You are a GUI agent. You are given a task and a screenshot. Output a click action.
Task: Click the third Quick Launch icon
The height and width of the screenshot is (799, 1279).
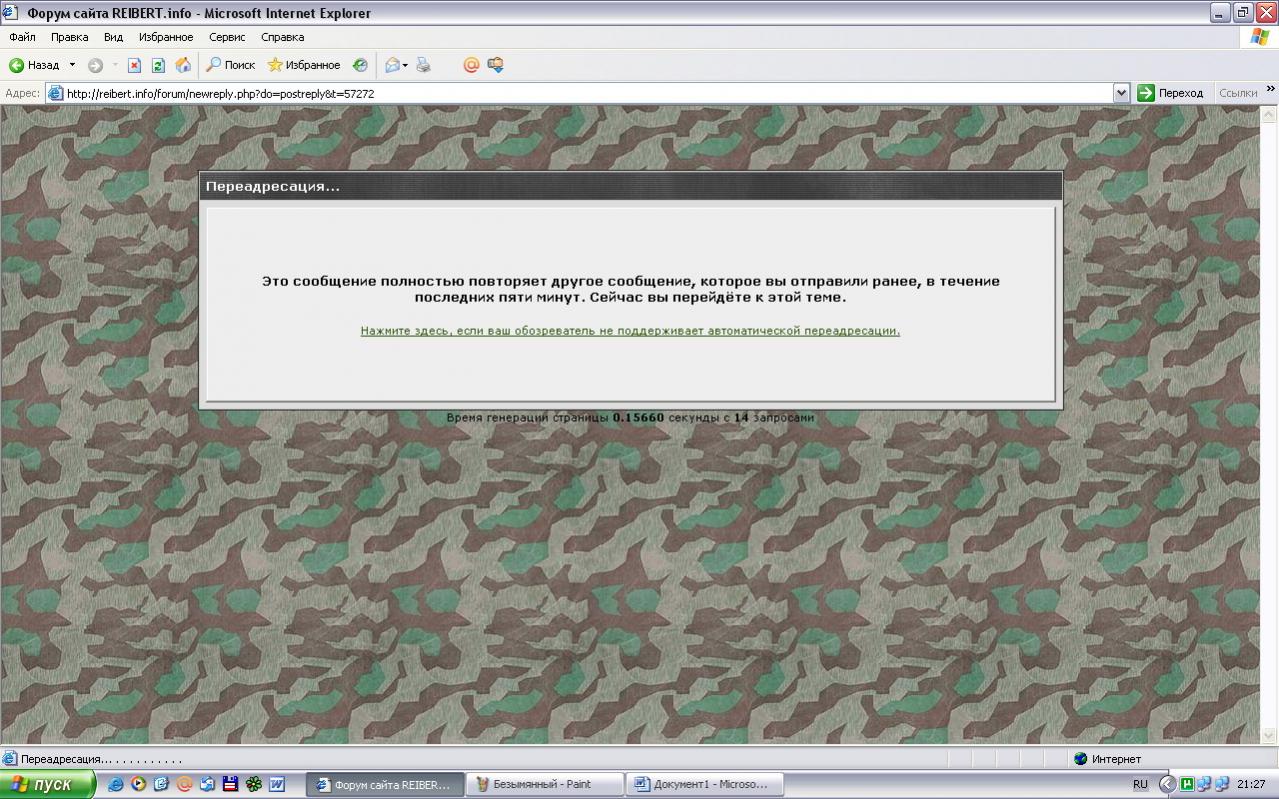(x=161, y=785)
